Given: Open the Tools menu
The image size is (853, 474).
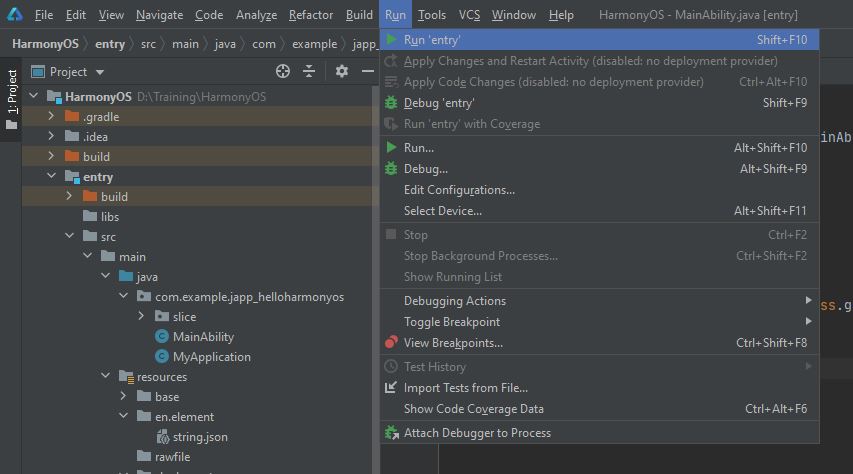Looking at the screenshot, I should click(x=432, y=15).
